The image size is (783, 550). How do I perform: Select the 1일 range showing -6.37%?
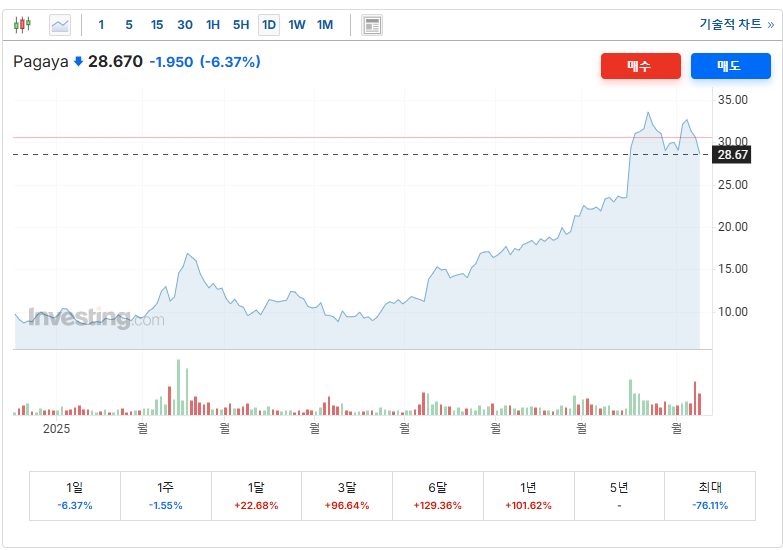75,496
